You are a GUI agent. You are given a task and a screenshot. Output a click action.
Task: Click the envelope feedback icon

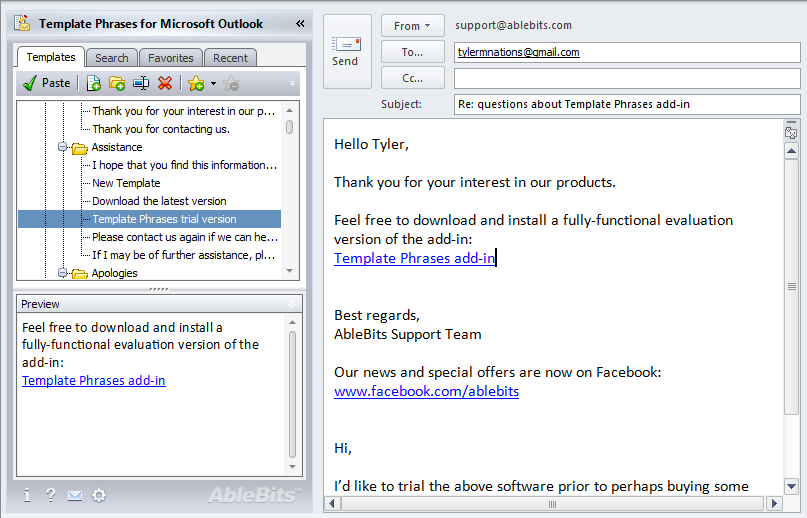75,496
